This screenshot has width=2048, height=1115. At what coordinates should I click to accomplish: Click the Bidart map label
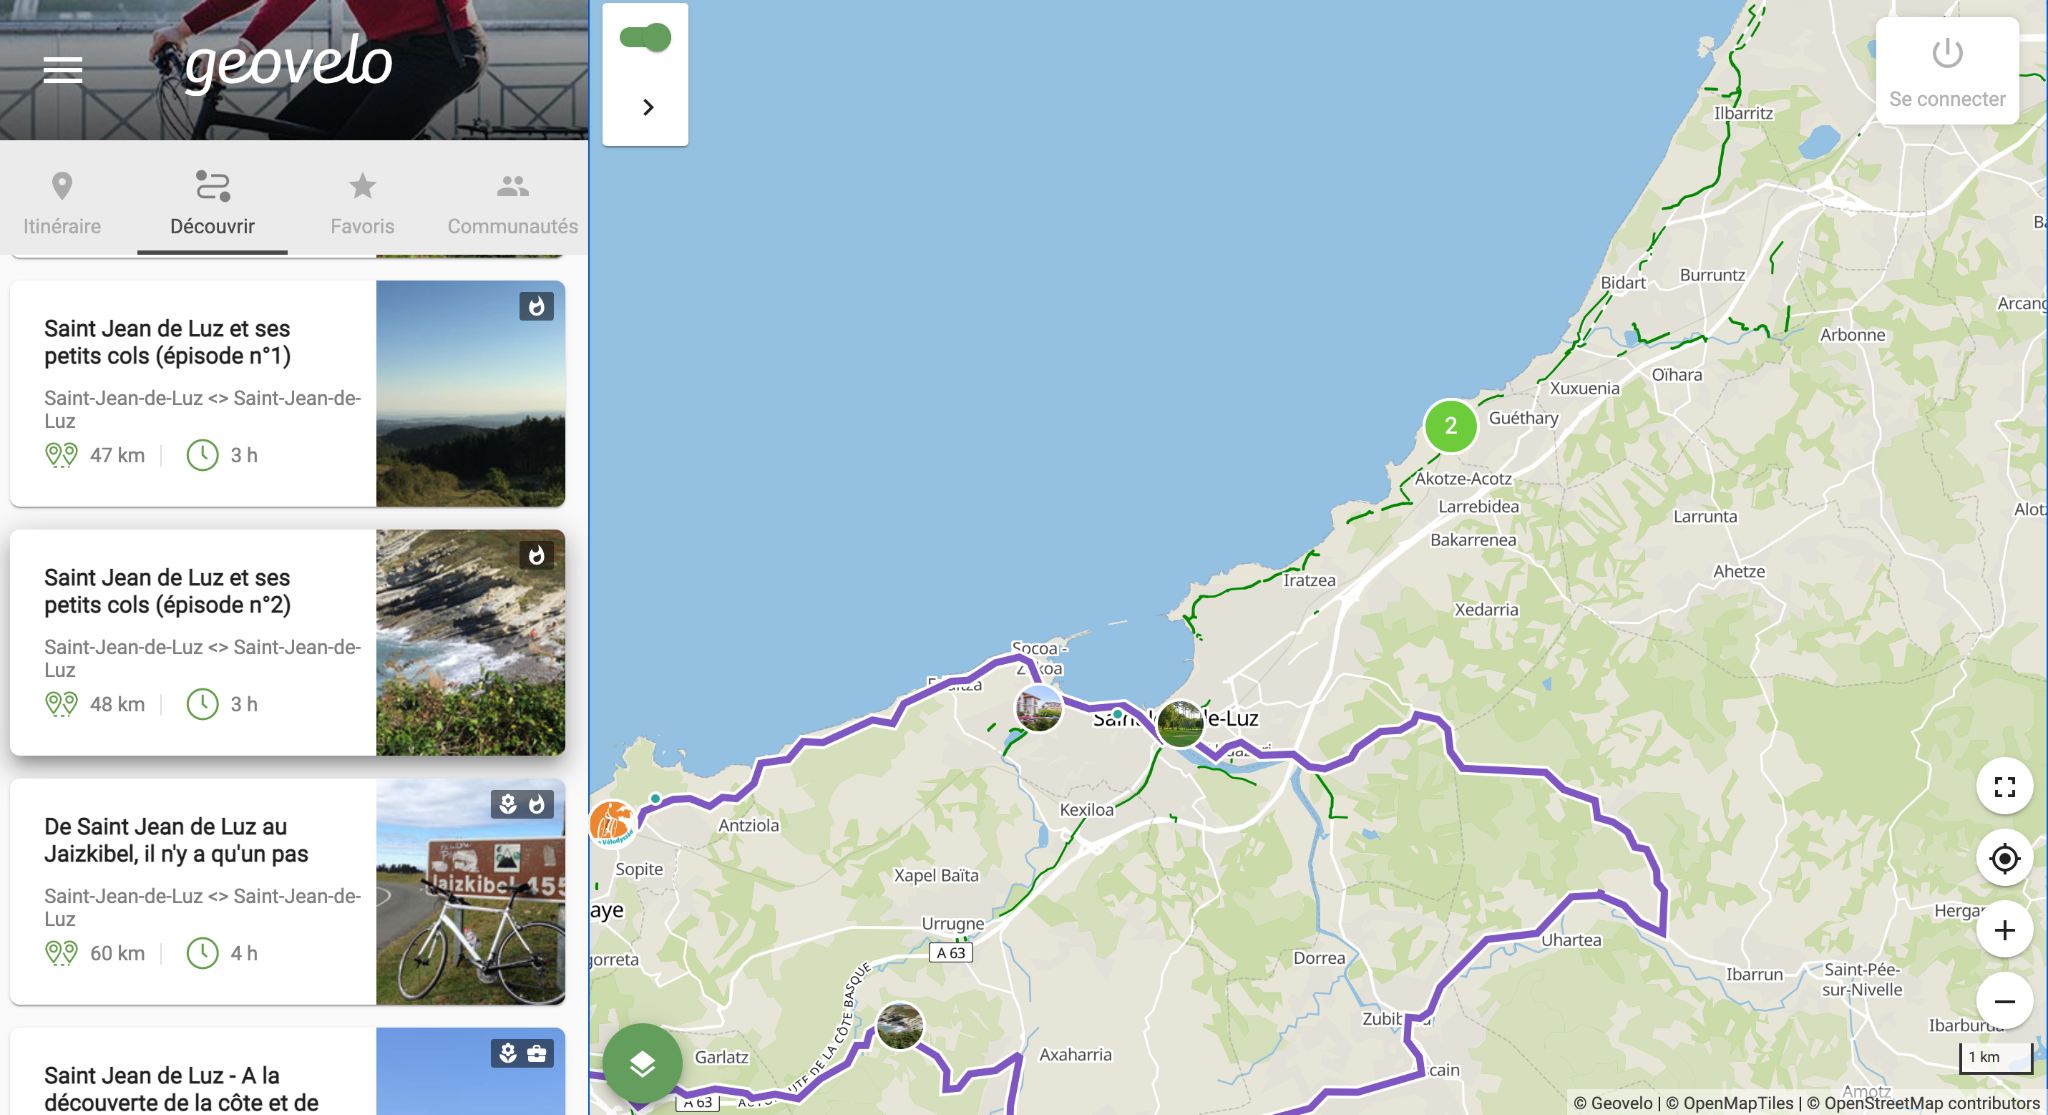click(x=1623, y=283)
